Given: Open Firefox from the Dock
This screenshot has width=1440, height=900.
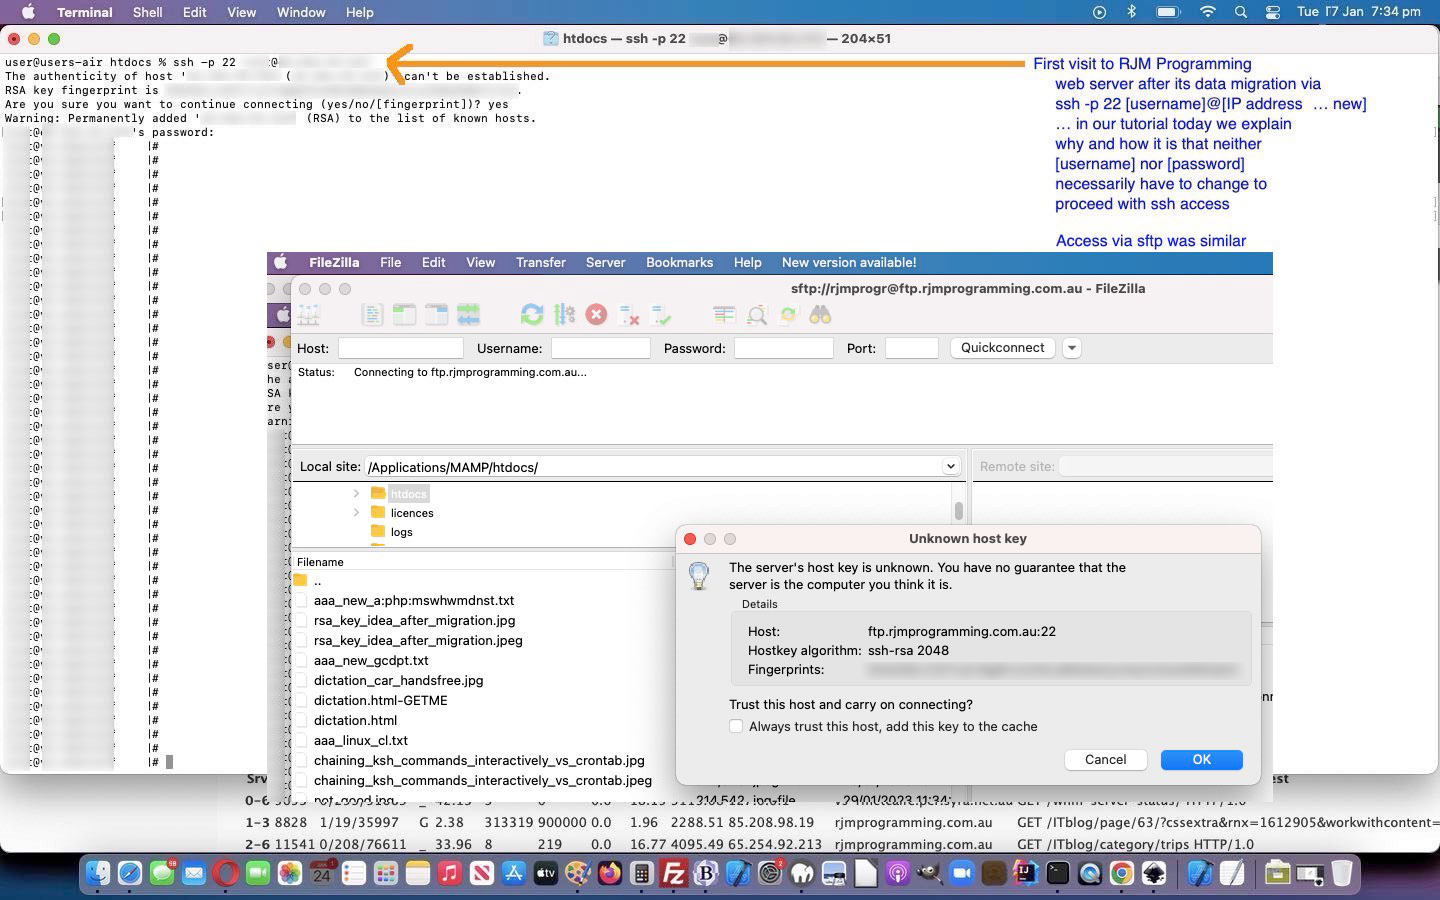Looking at the screenshot, I should (610, 873).
